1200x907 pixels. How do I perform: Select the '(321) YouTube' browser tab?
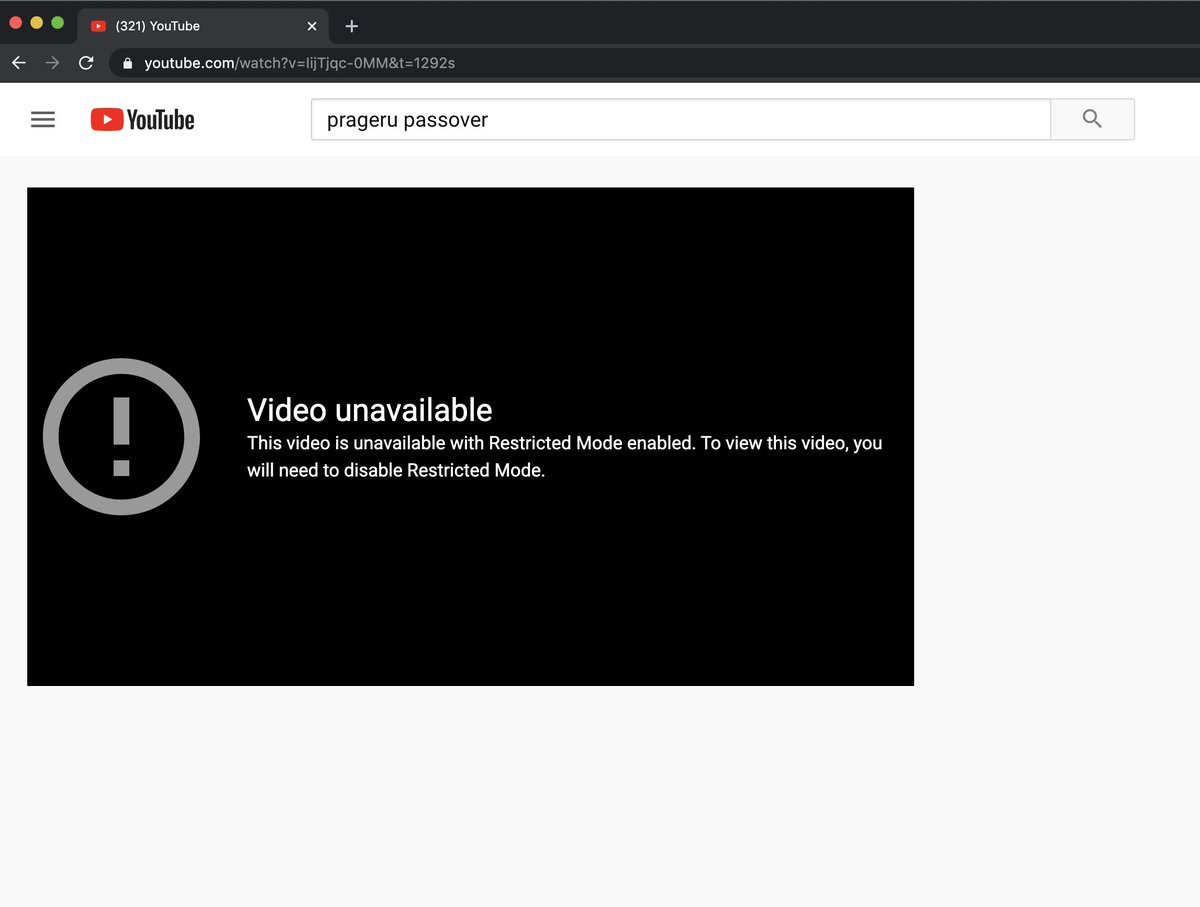pos(203,26)
